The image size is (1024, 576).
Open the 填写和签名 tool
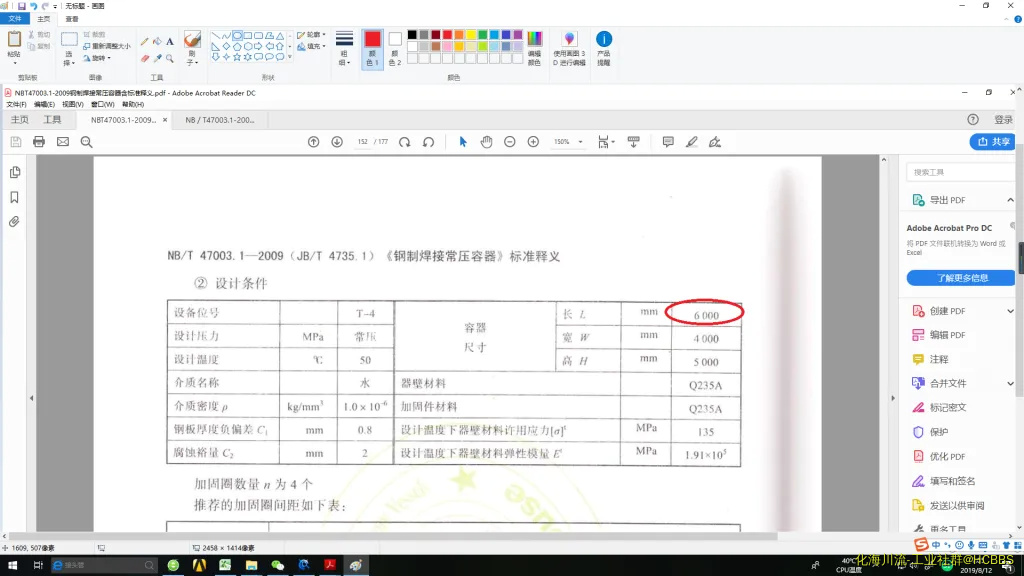[x=944, y=481]
